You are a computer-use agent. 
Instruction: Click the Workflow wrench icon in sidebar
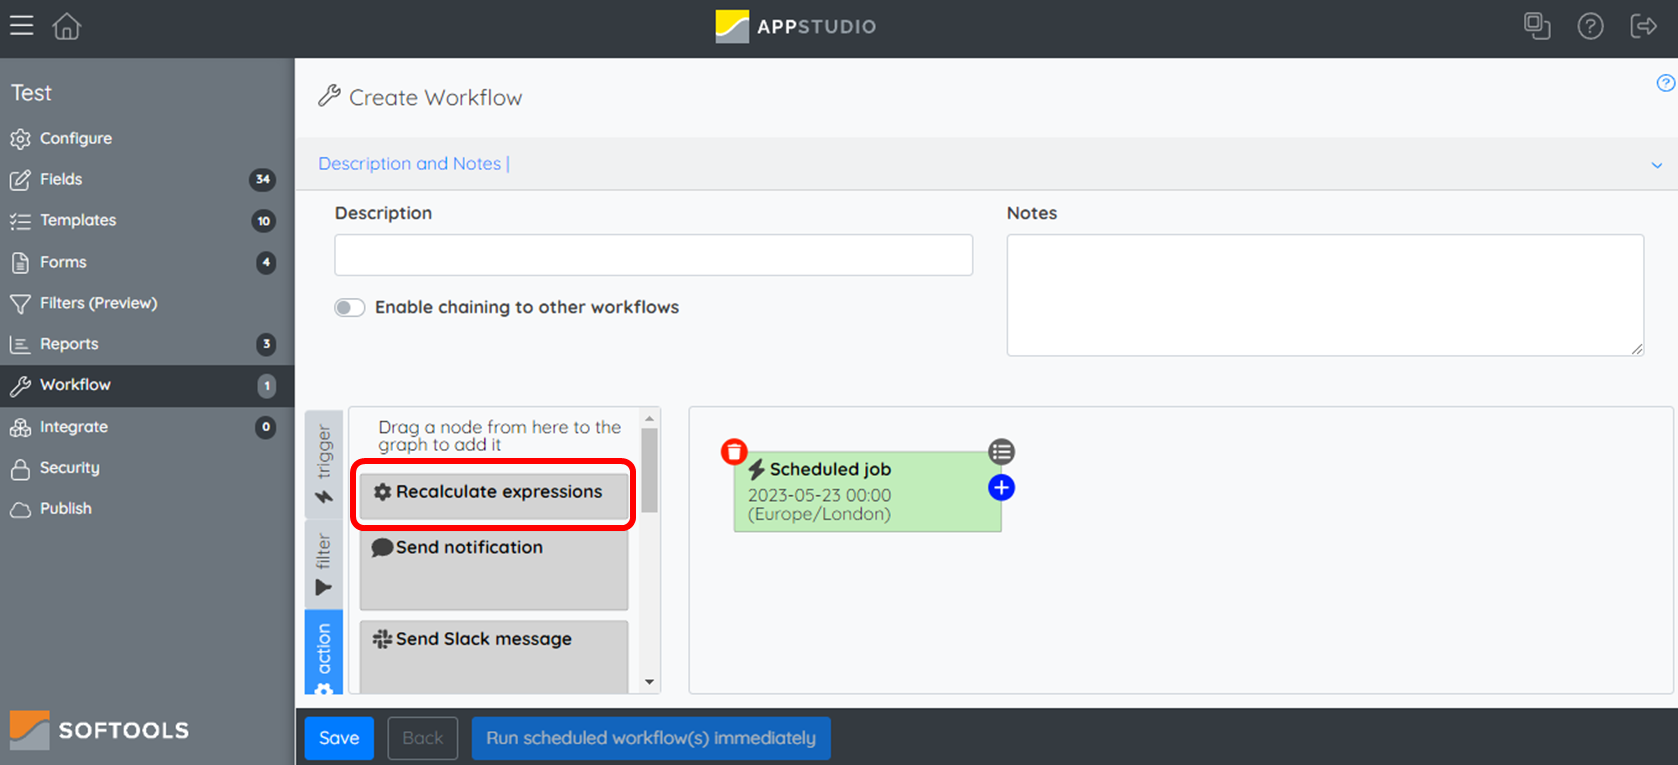(x=20, y=386)
